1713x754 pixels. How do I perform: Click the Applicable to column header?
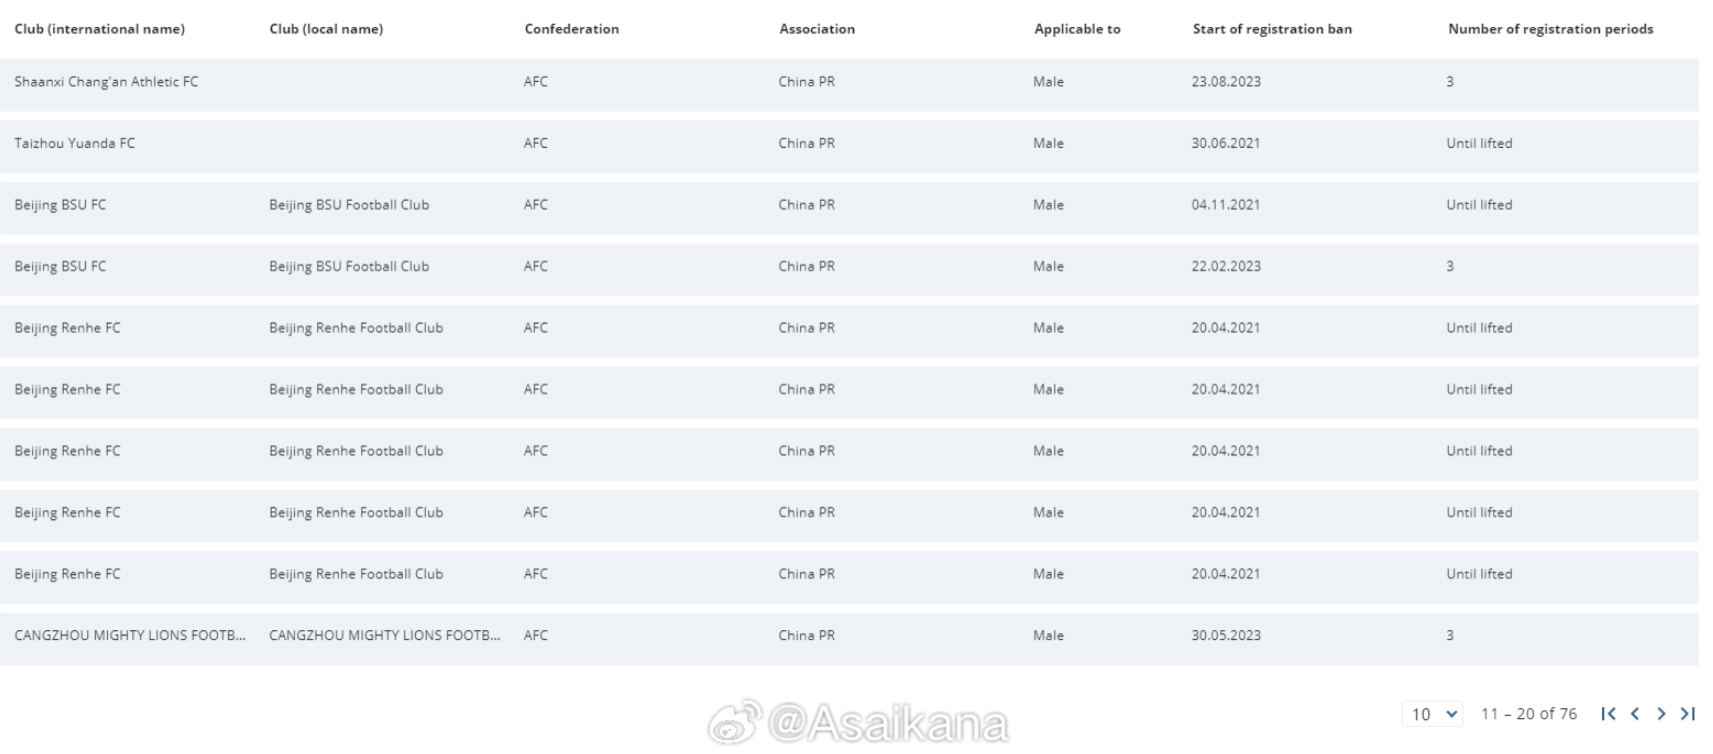[1077, 29]
